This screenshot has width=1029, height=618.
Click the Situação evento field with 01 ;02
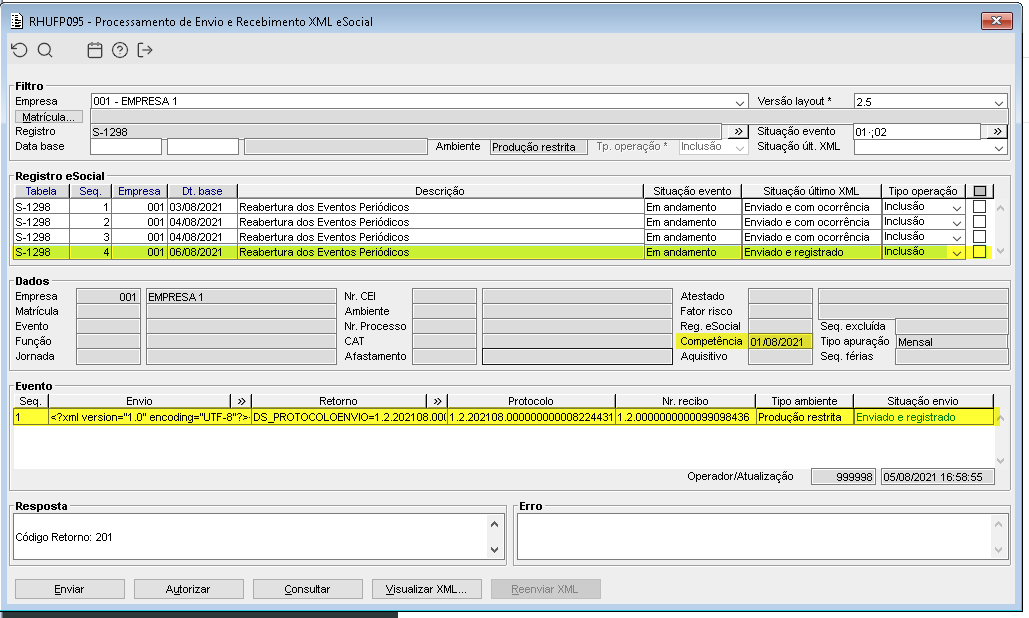917,132
